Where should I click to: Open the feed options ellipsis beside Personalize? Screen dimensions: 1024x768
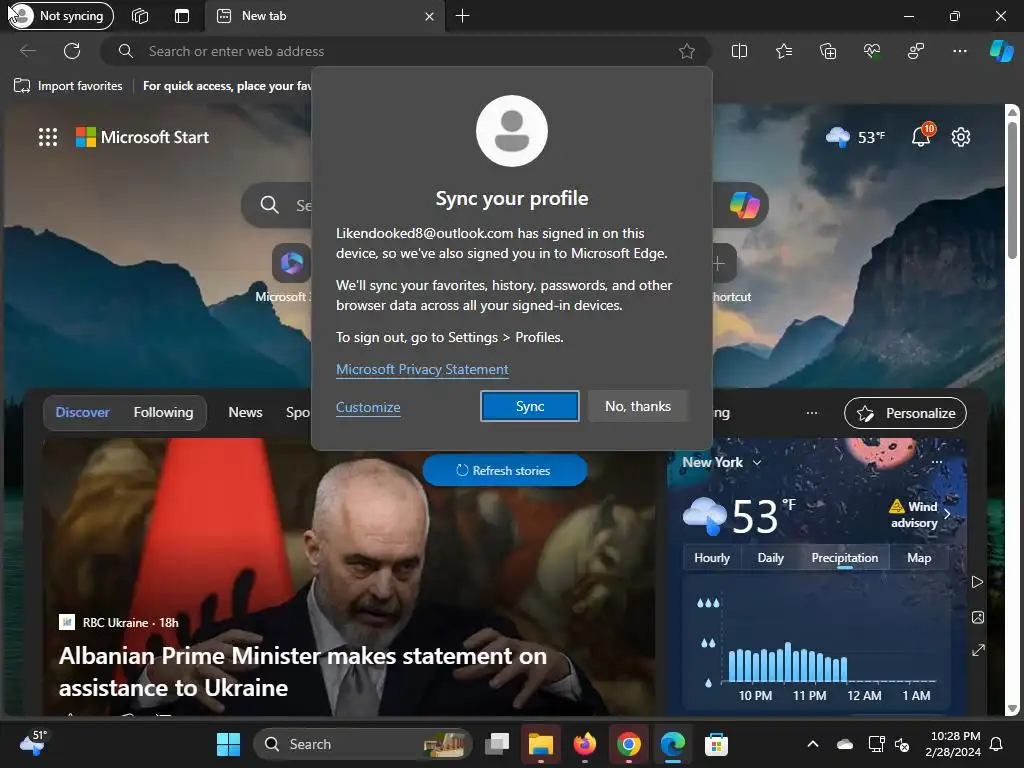[x=812, y=413]
